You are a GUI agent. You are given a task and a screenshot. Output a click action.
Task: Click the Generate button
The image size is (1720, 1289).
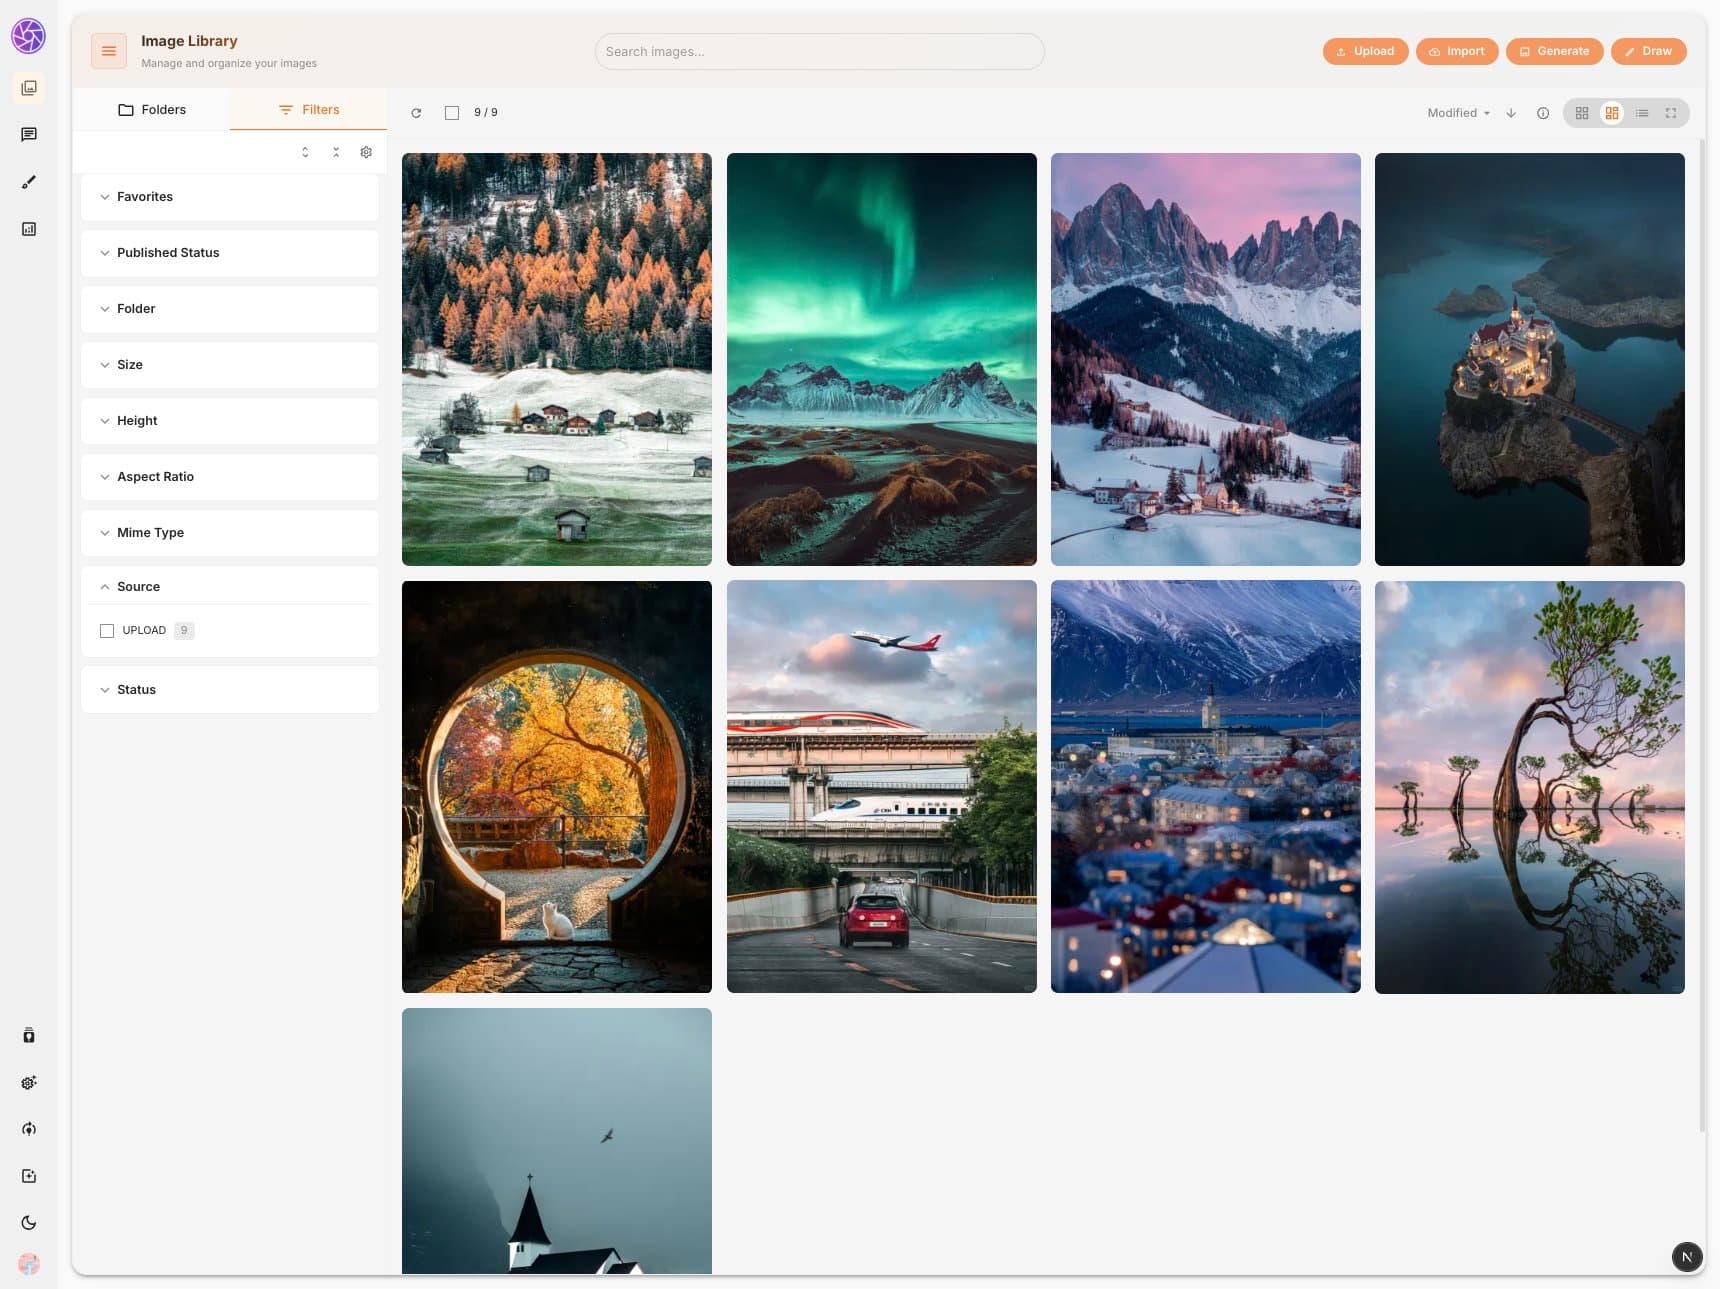coord(1554,51)
